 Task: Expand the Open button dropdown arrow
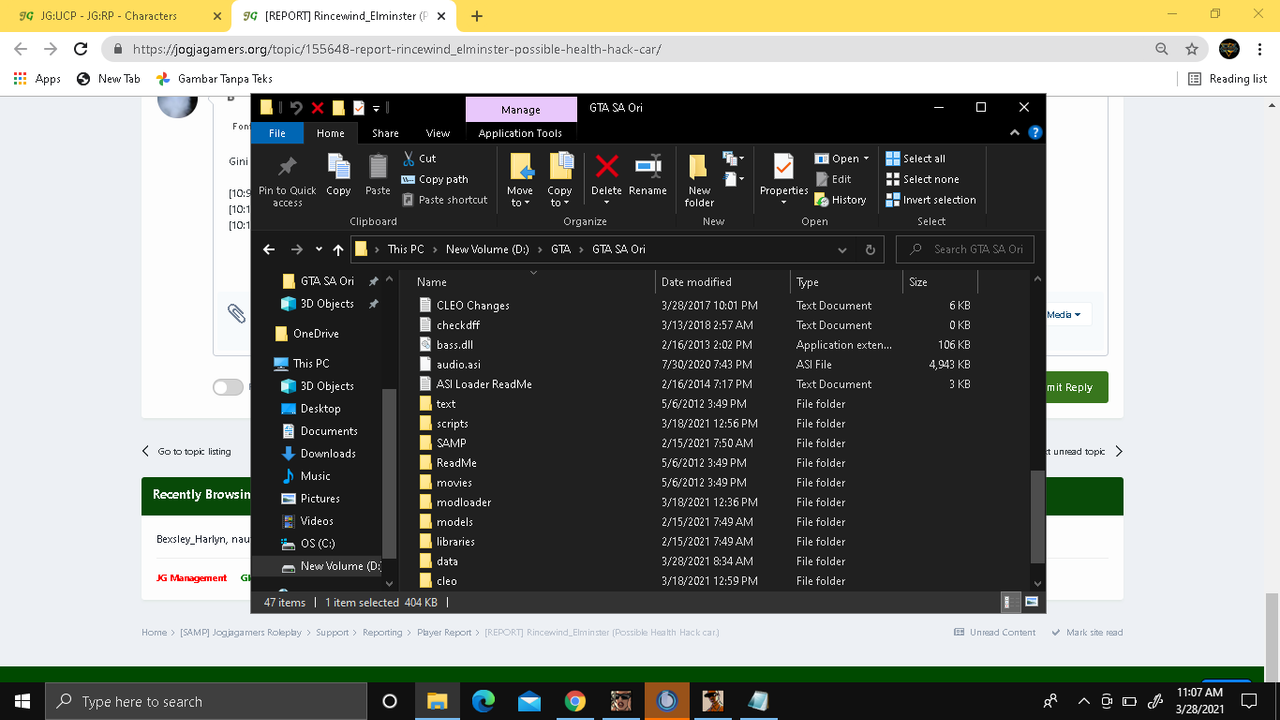click(x=866, y=158)
